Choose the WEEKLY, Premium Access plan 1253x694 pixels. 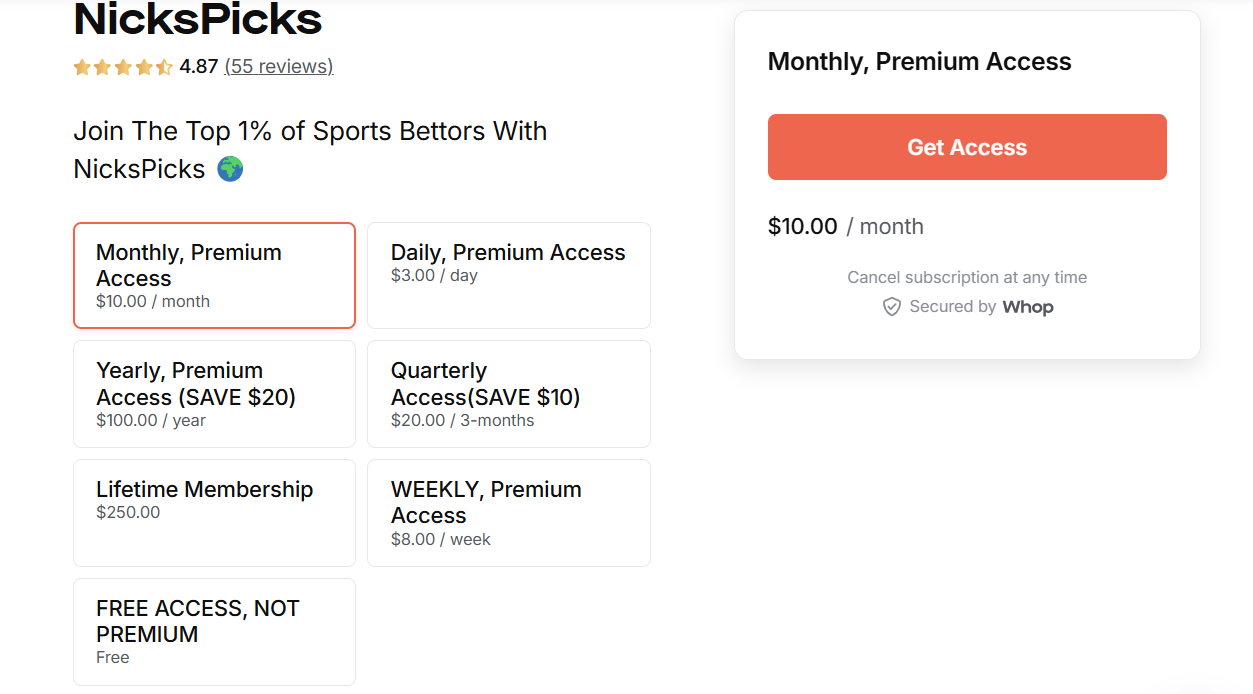coord(508,512)
